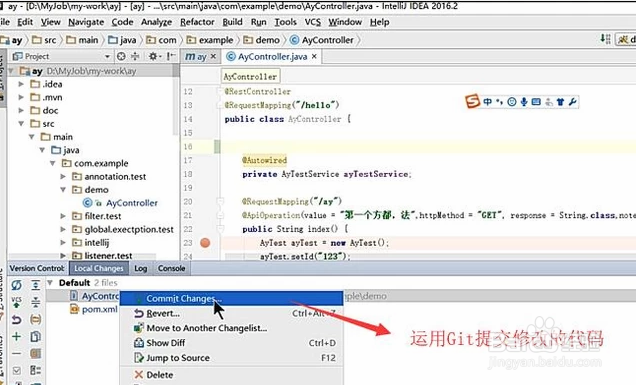Image resolution: width=636 pixels, height=385 pixels.
Task: Collapse the src folder
Action: [21, 124]
